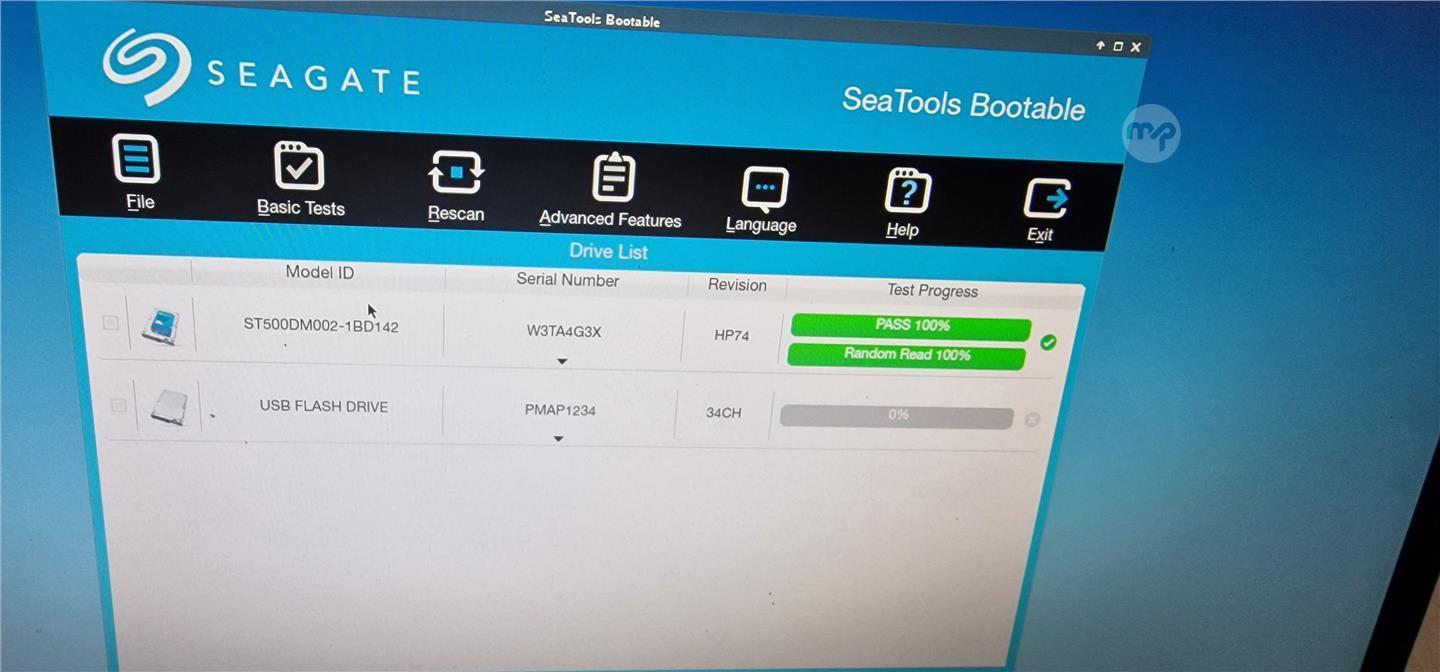Screen dimensions: 1440x672
Task: Click the Seagate logo
Action: 261,70
